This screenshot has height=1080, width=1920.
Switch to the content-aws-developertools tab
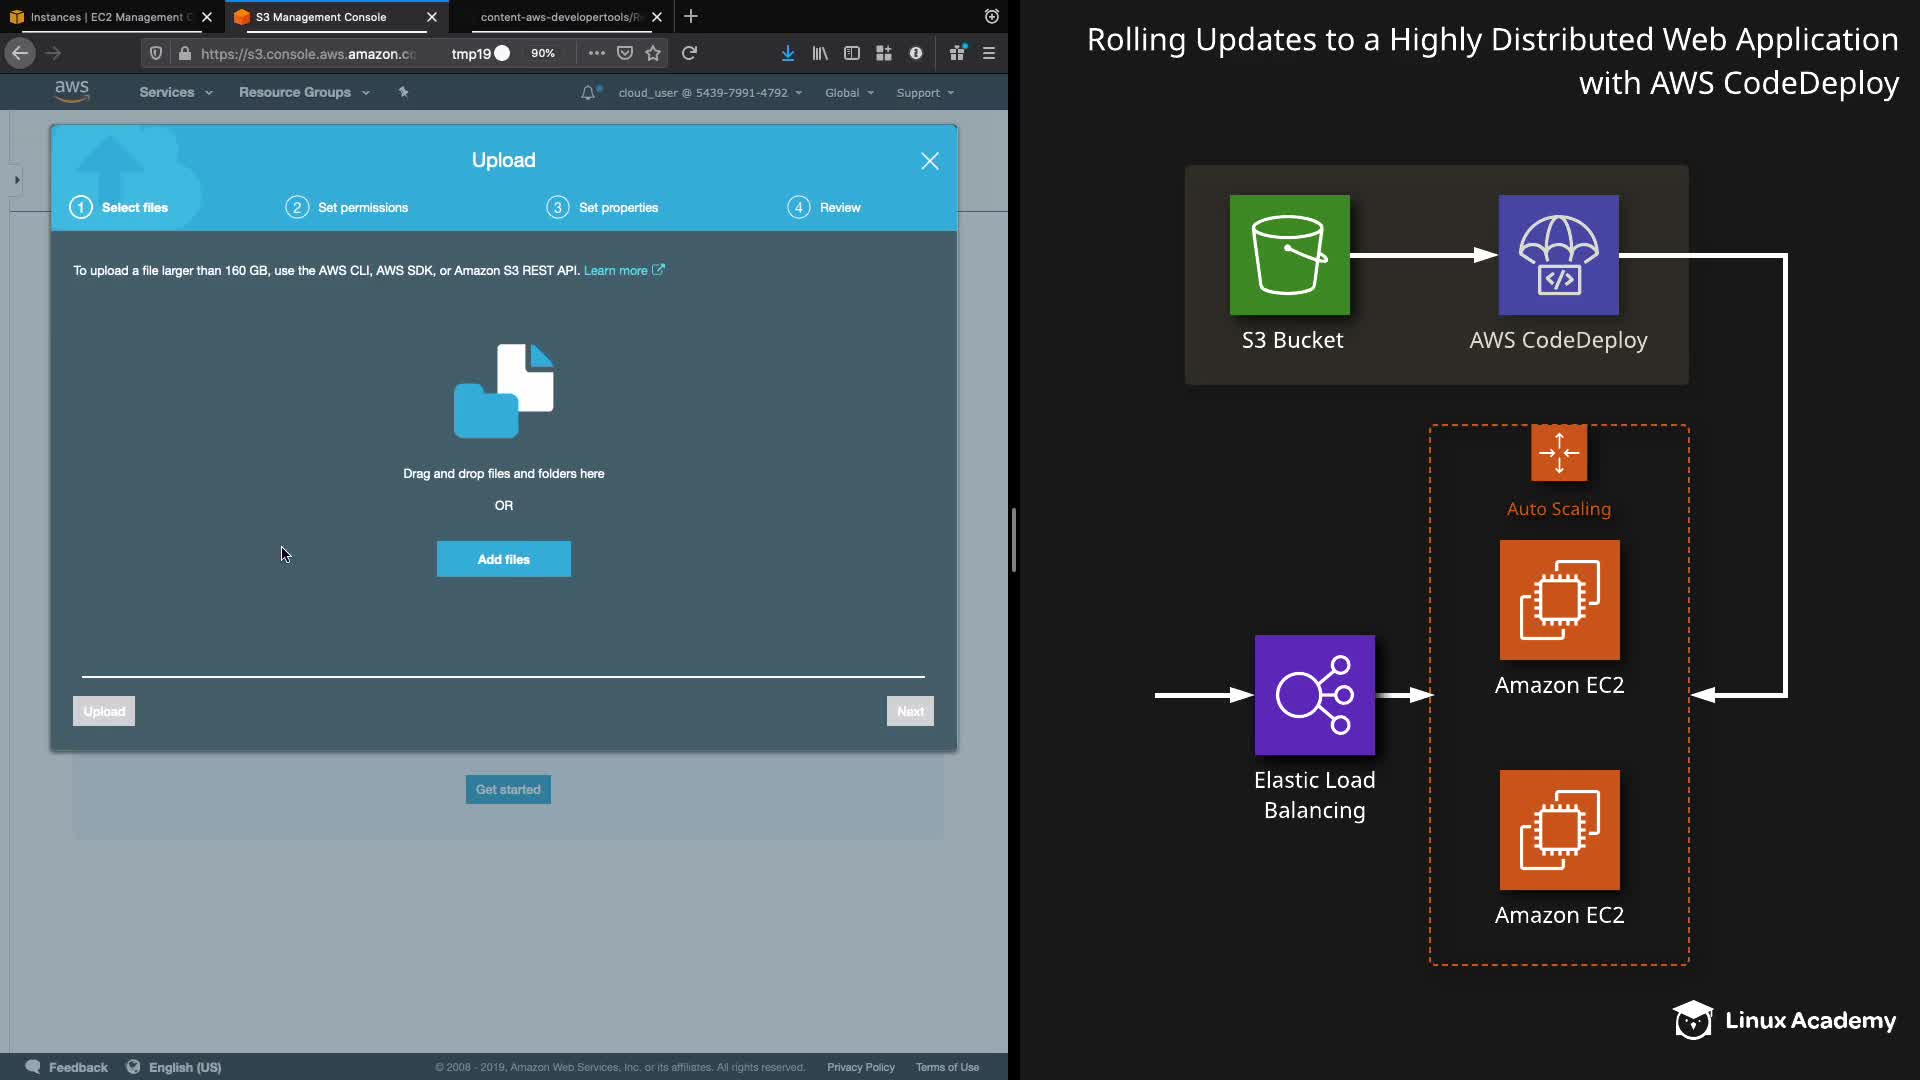point(558,17)
